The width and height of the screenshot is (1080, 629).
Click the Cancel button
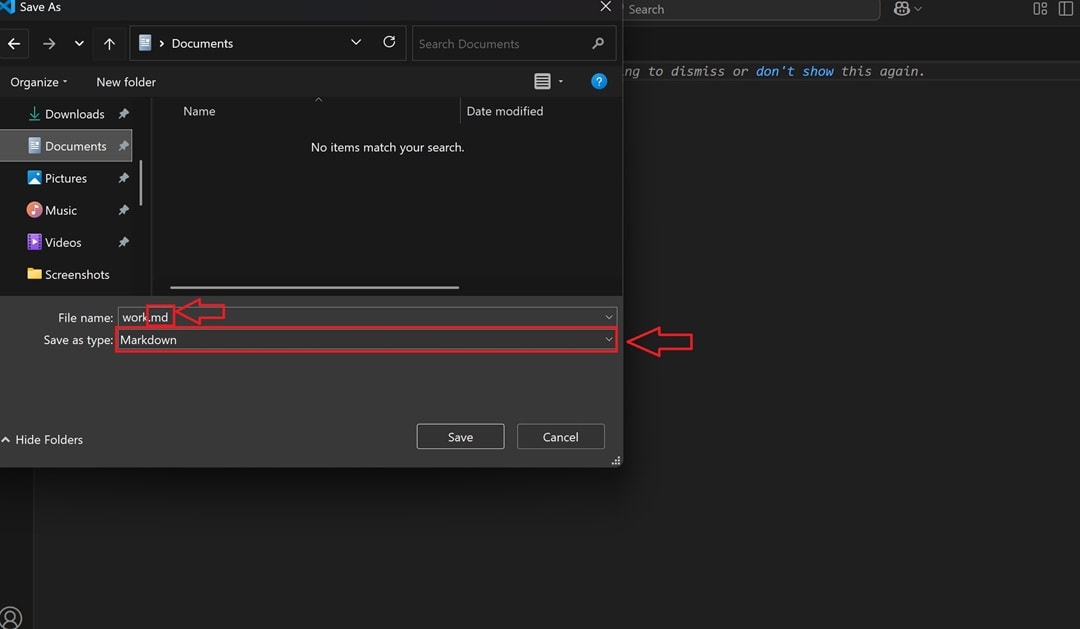pyautogui.click(x=561, y=437)
